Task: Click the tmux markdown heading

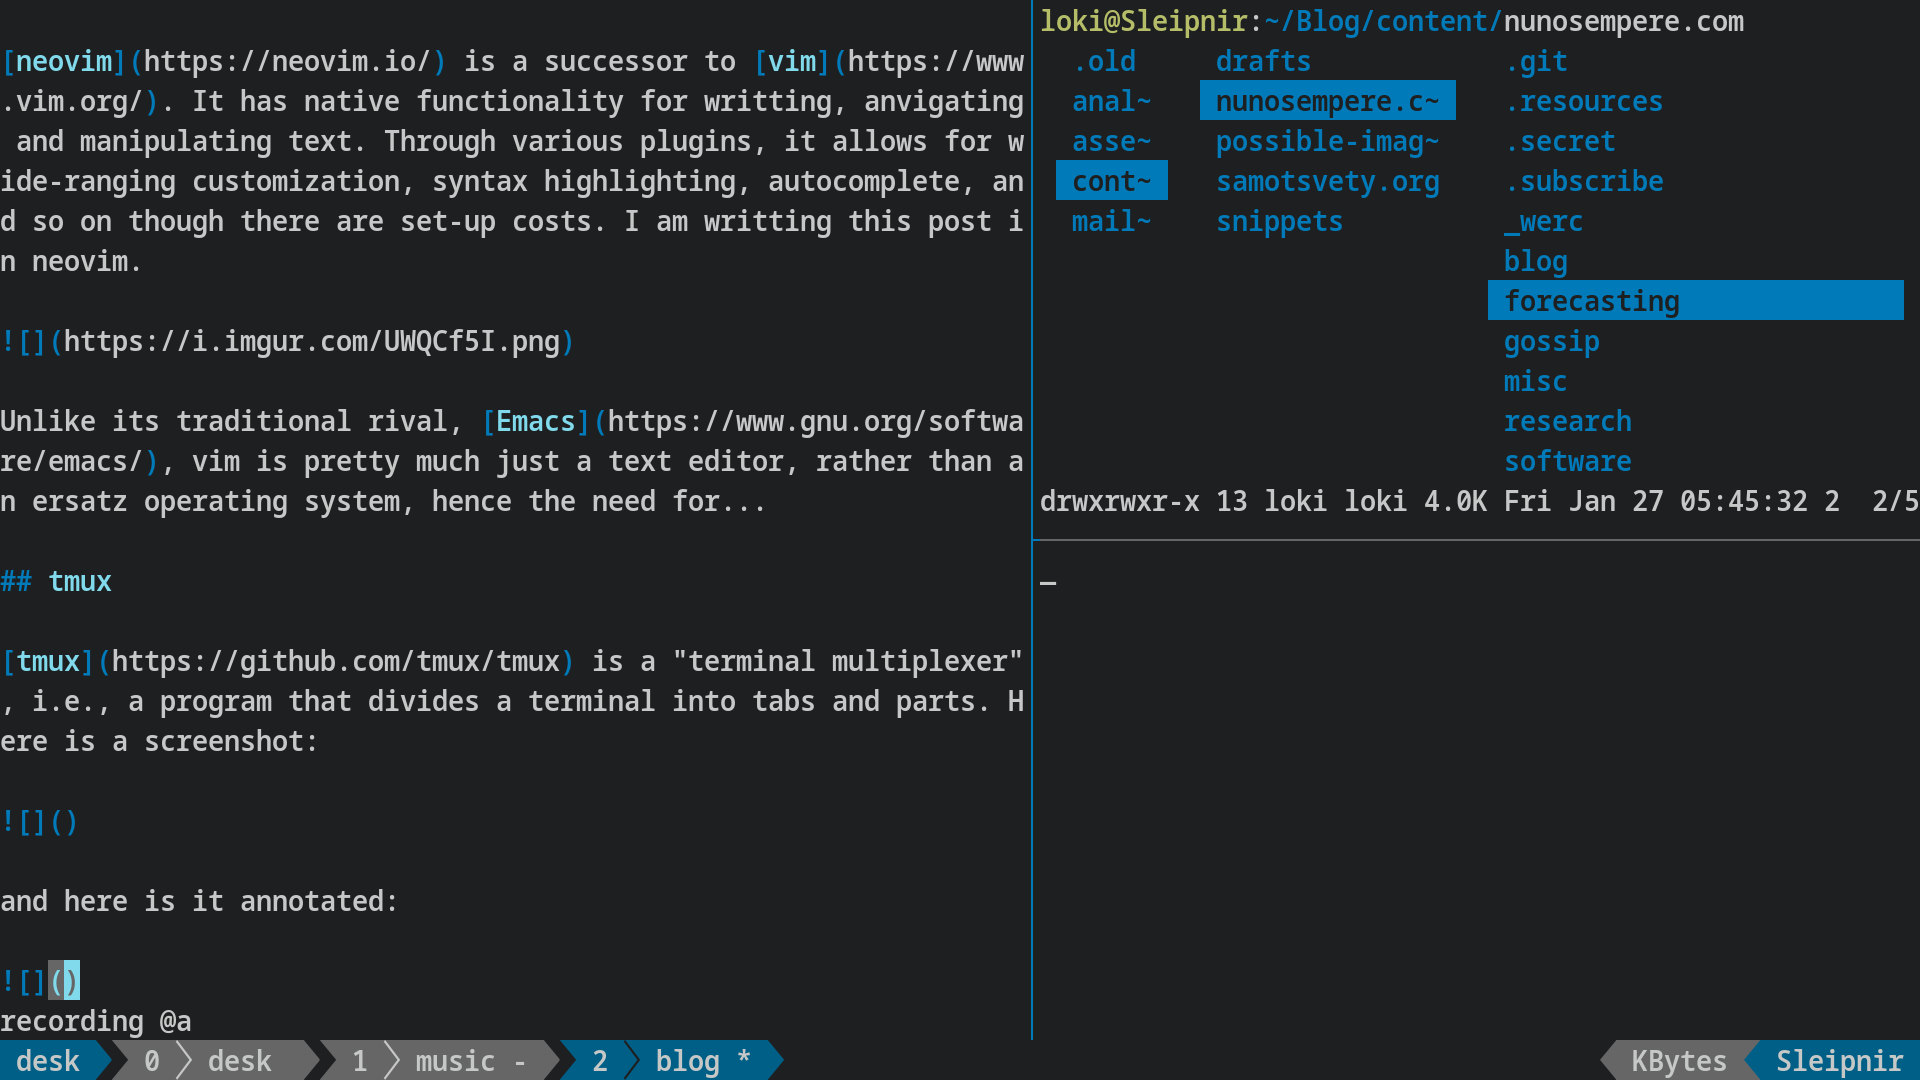Action: [56, 581]
